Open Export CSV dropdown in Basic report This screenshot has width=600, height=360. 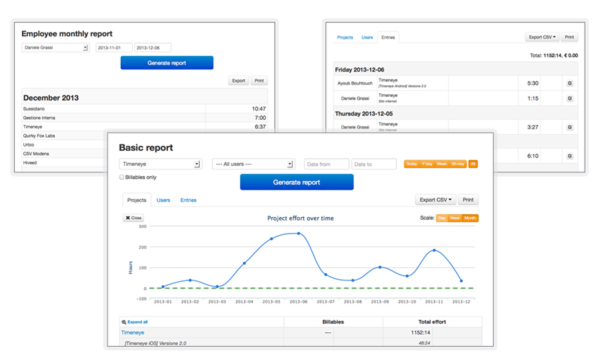[435, 200]
